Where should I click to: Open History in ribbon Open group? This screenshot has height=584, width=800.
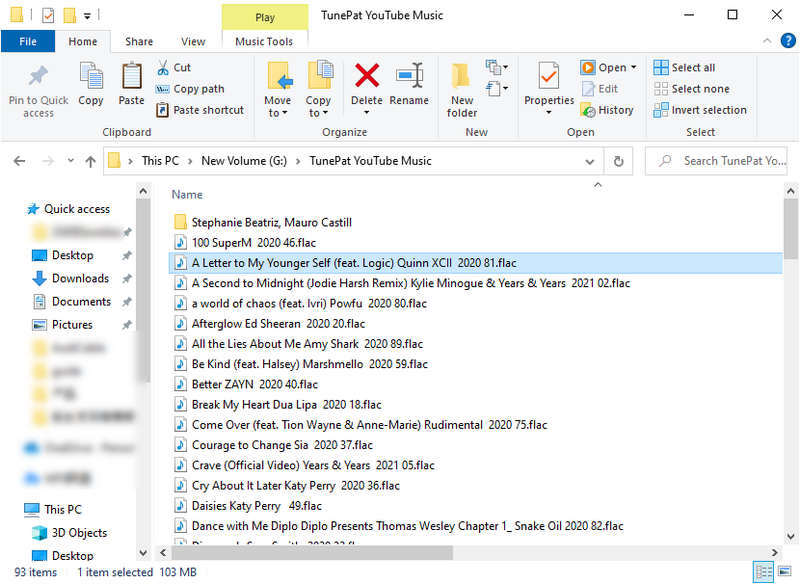[x=607, y=110]
